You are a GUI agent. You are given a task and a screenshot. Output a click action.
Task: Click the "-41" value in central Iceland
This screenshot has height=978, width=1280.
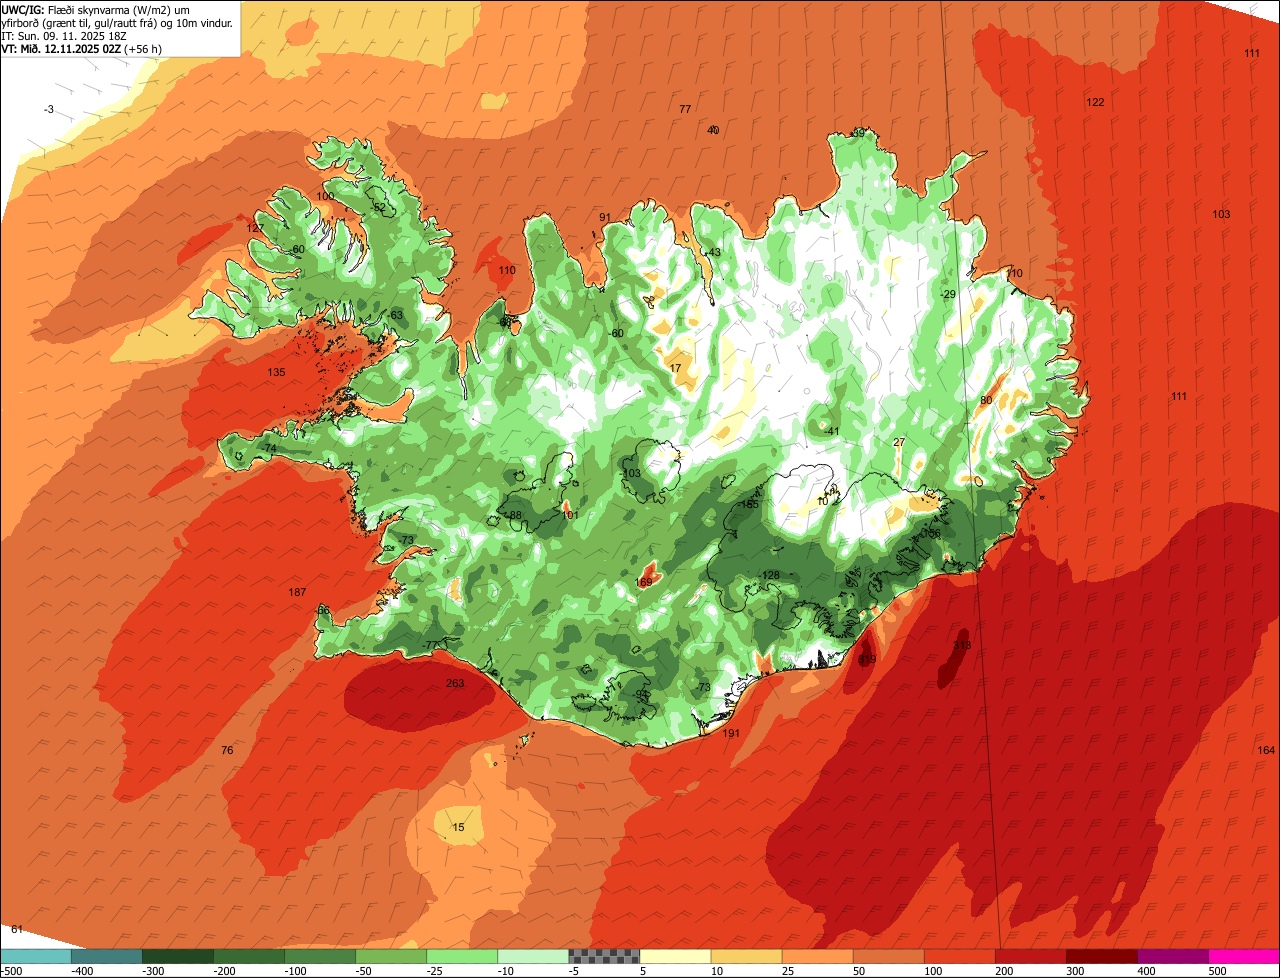tap(831, 432)
